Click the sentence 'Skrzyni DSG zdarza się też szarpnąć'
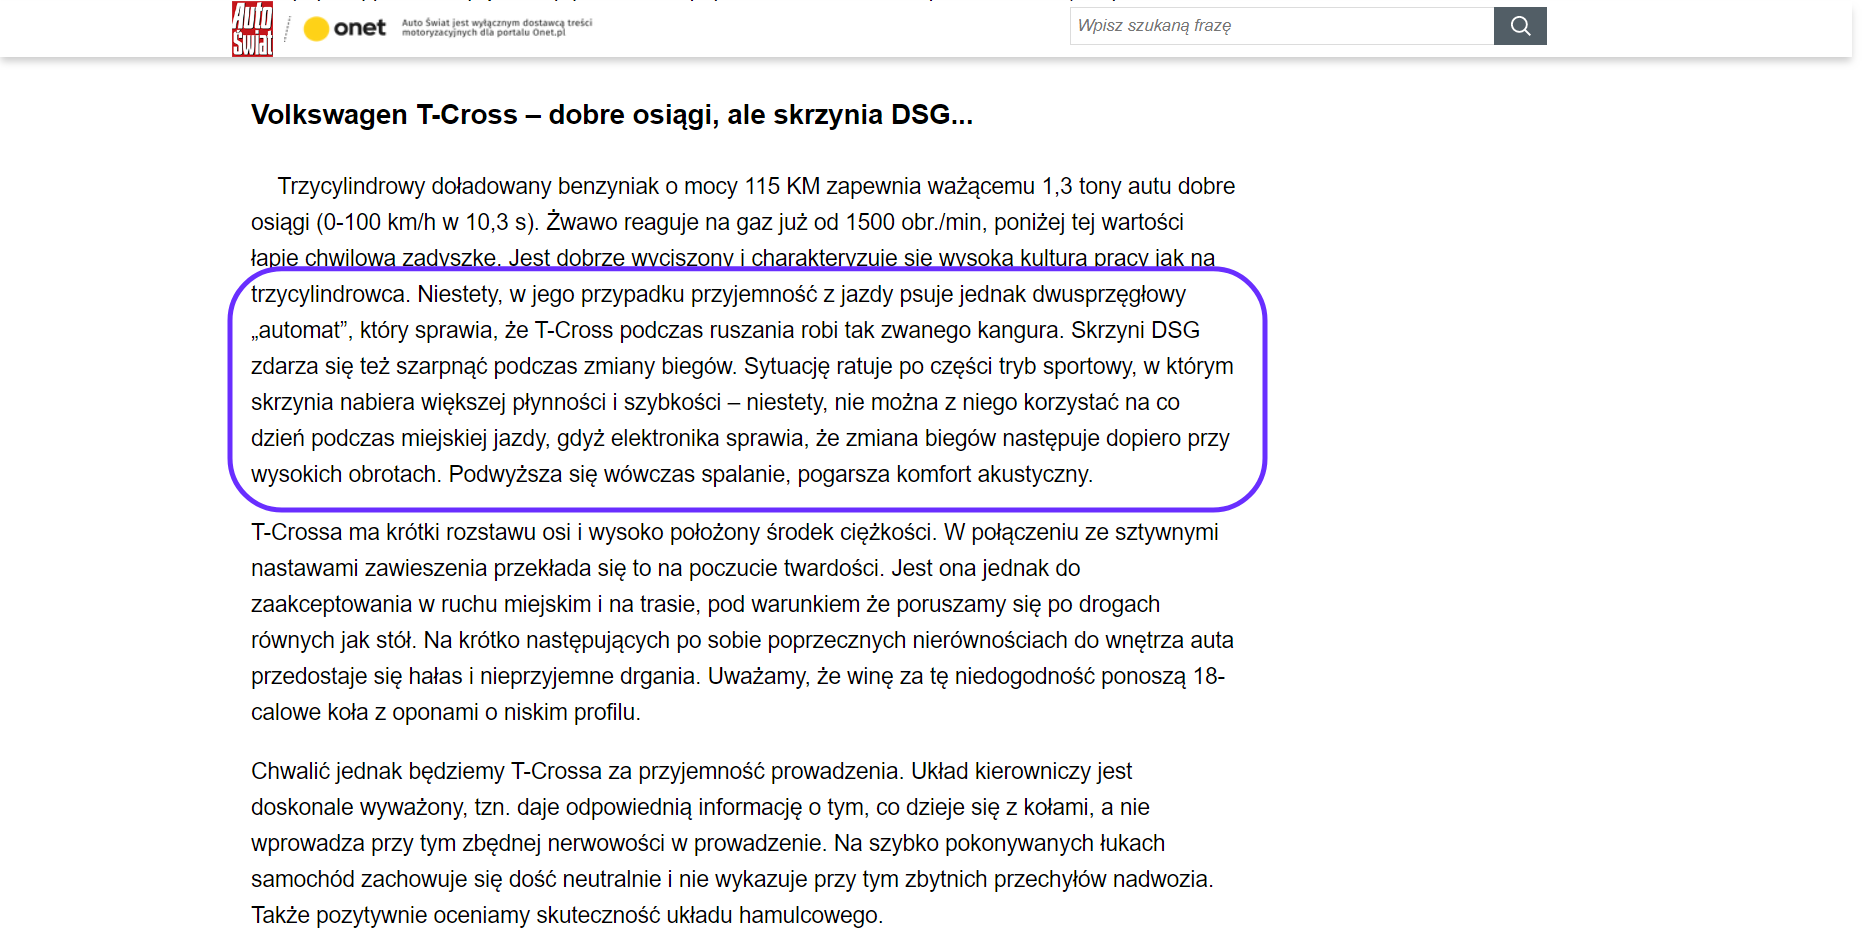The image size is (1870, 943). point(725,348)
